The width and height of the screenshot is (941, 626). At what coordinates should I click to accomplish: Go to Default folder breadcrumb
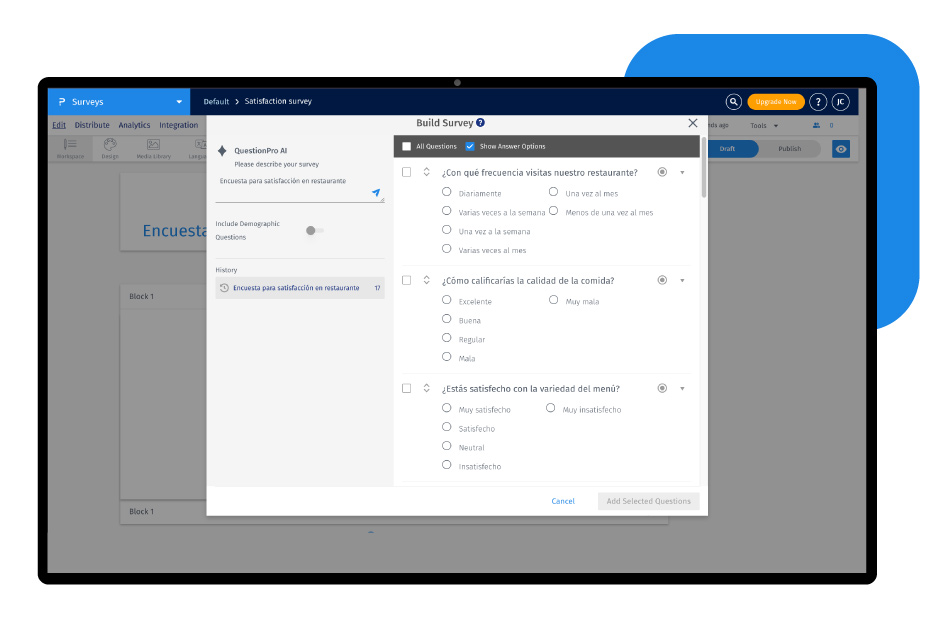pos(216,101)
